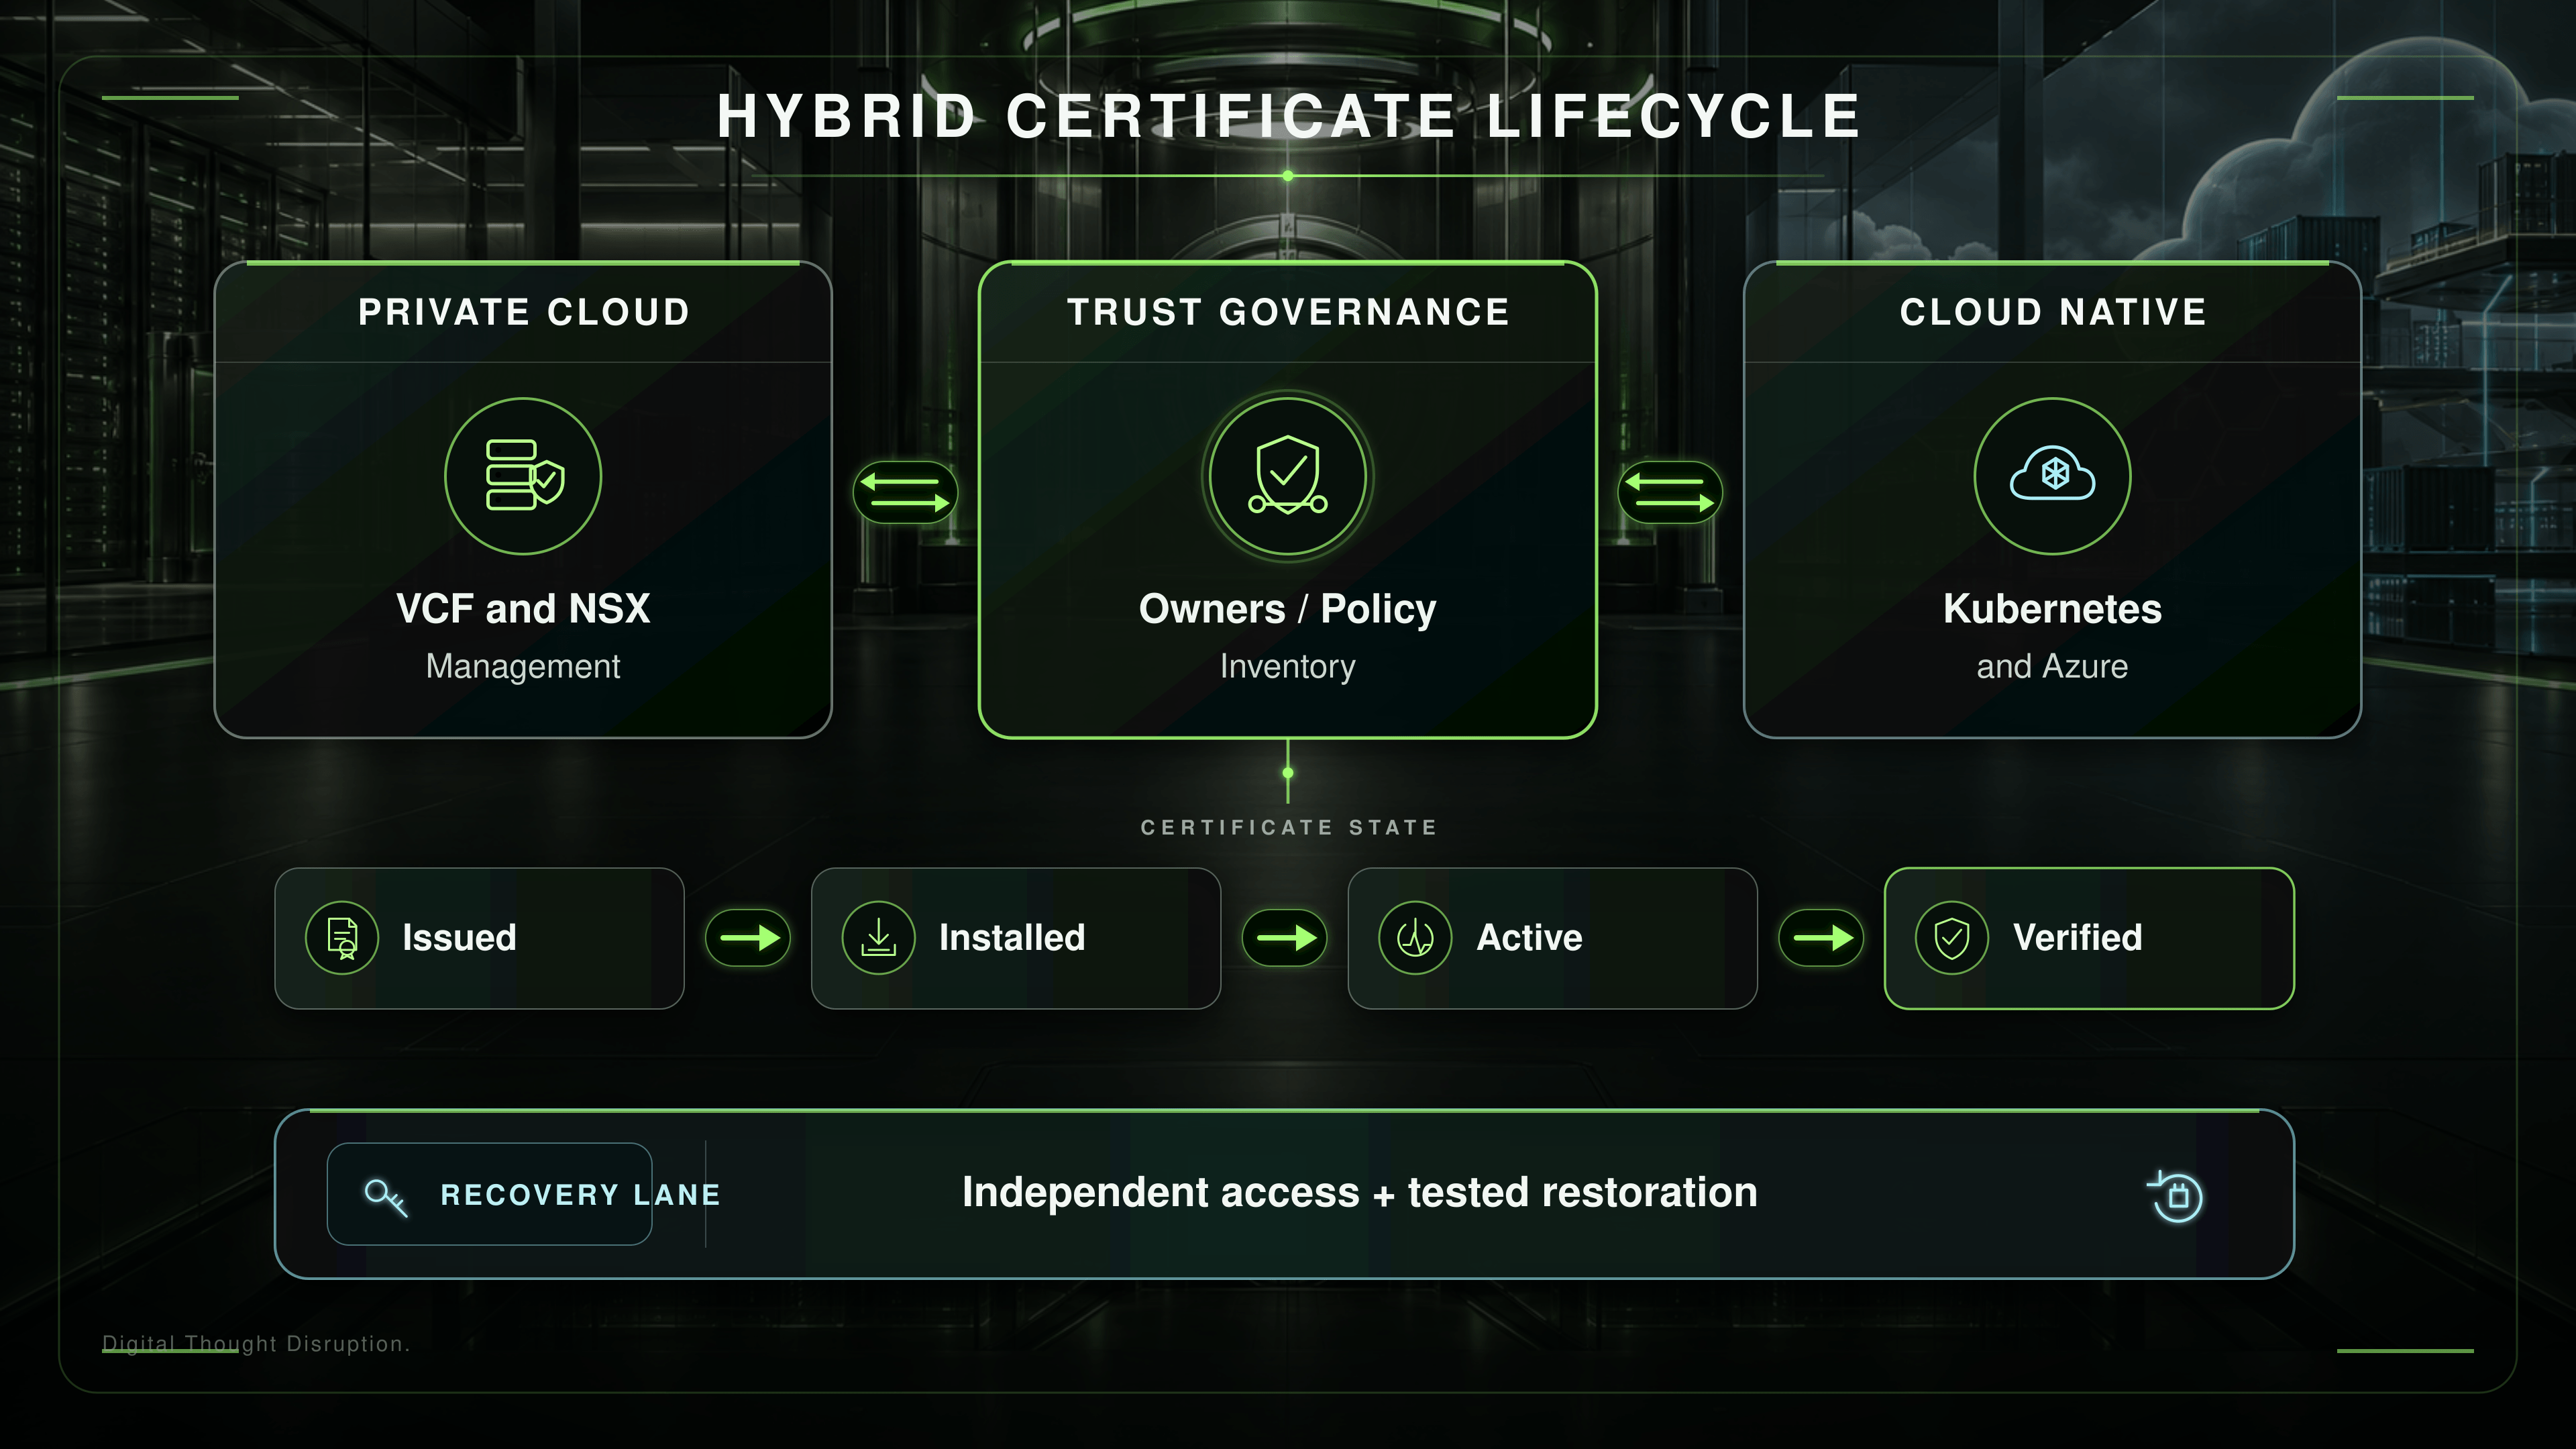This screenshot has width=2576, height=1449.
Task: Click the CLOUD NATIVE header
Action: click(x=2053, y=312)
